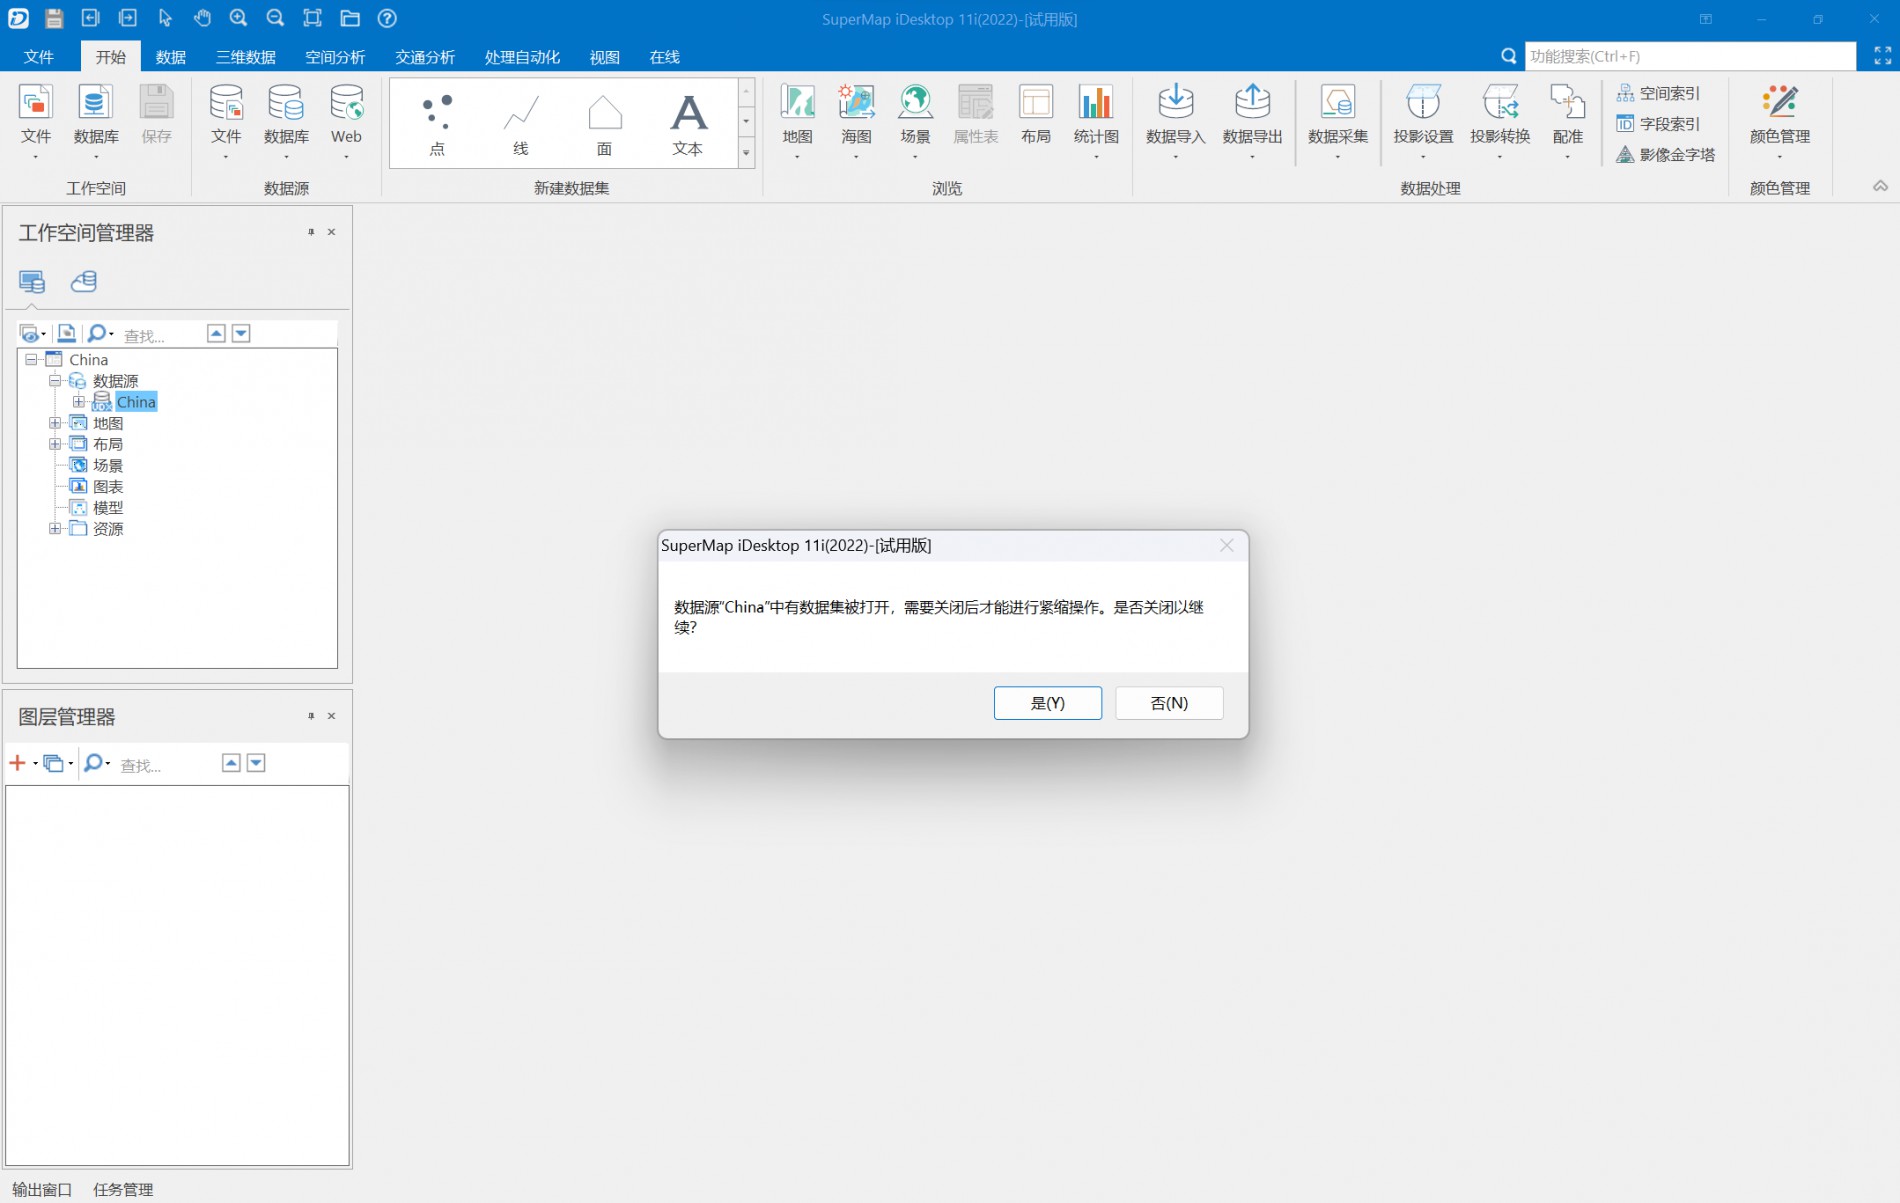Click workspace manager search (查找) field

click(x=160, y=335)
